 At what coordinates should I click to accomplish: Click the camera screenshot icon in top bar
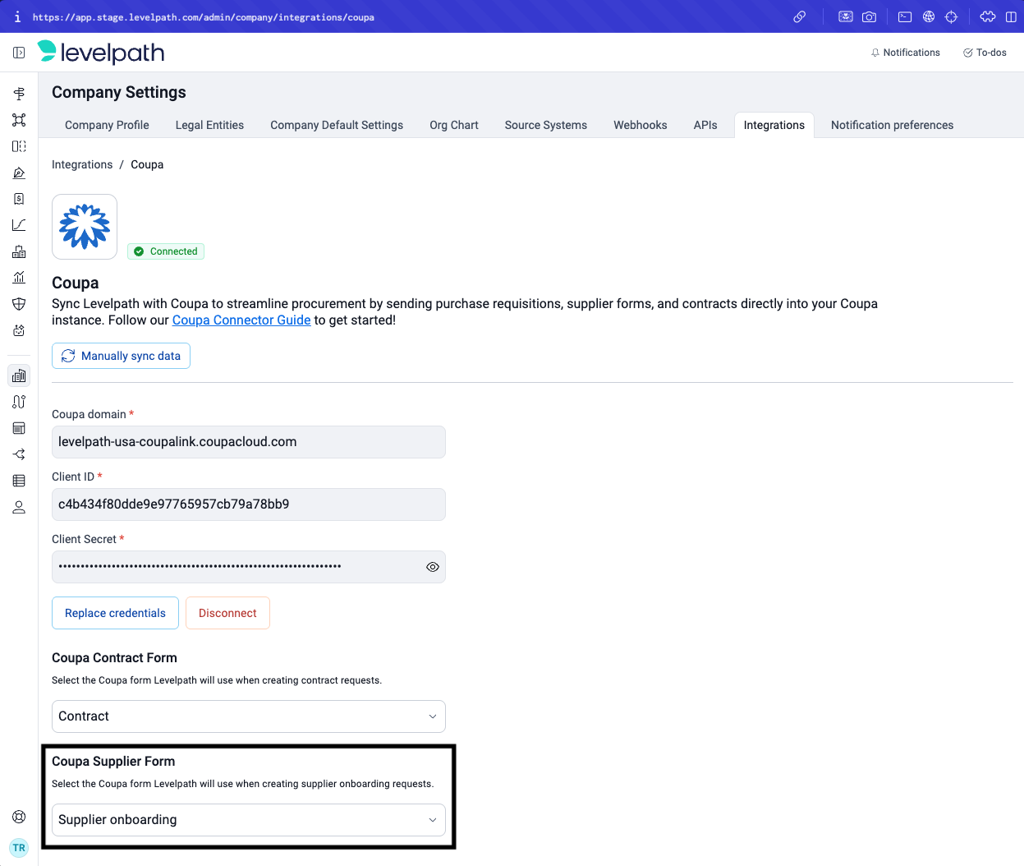[869, 17]
